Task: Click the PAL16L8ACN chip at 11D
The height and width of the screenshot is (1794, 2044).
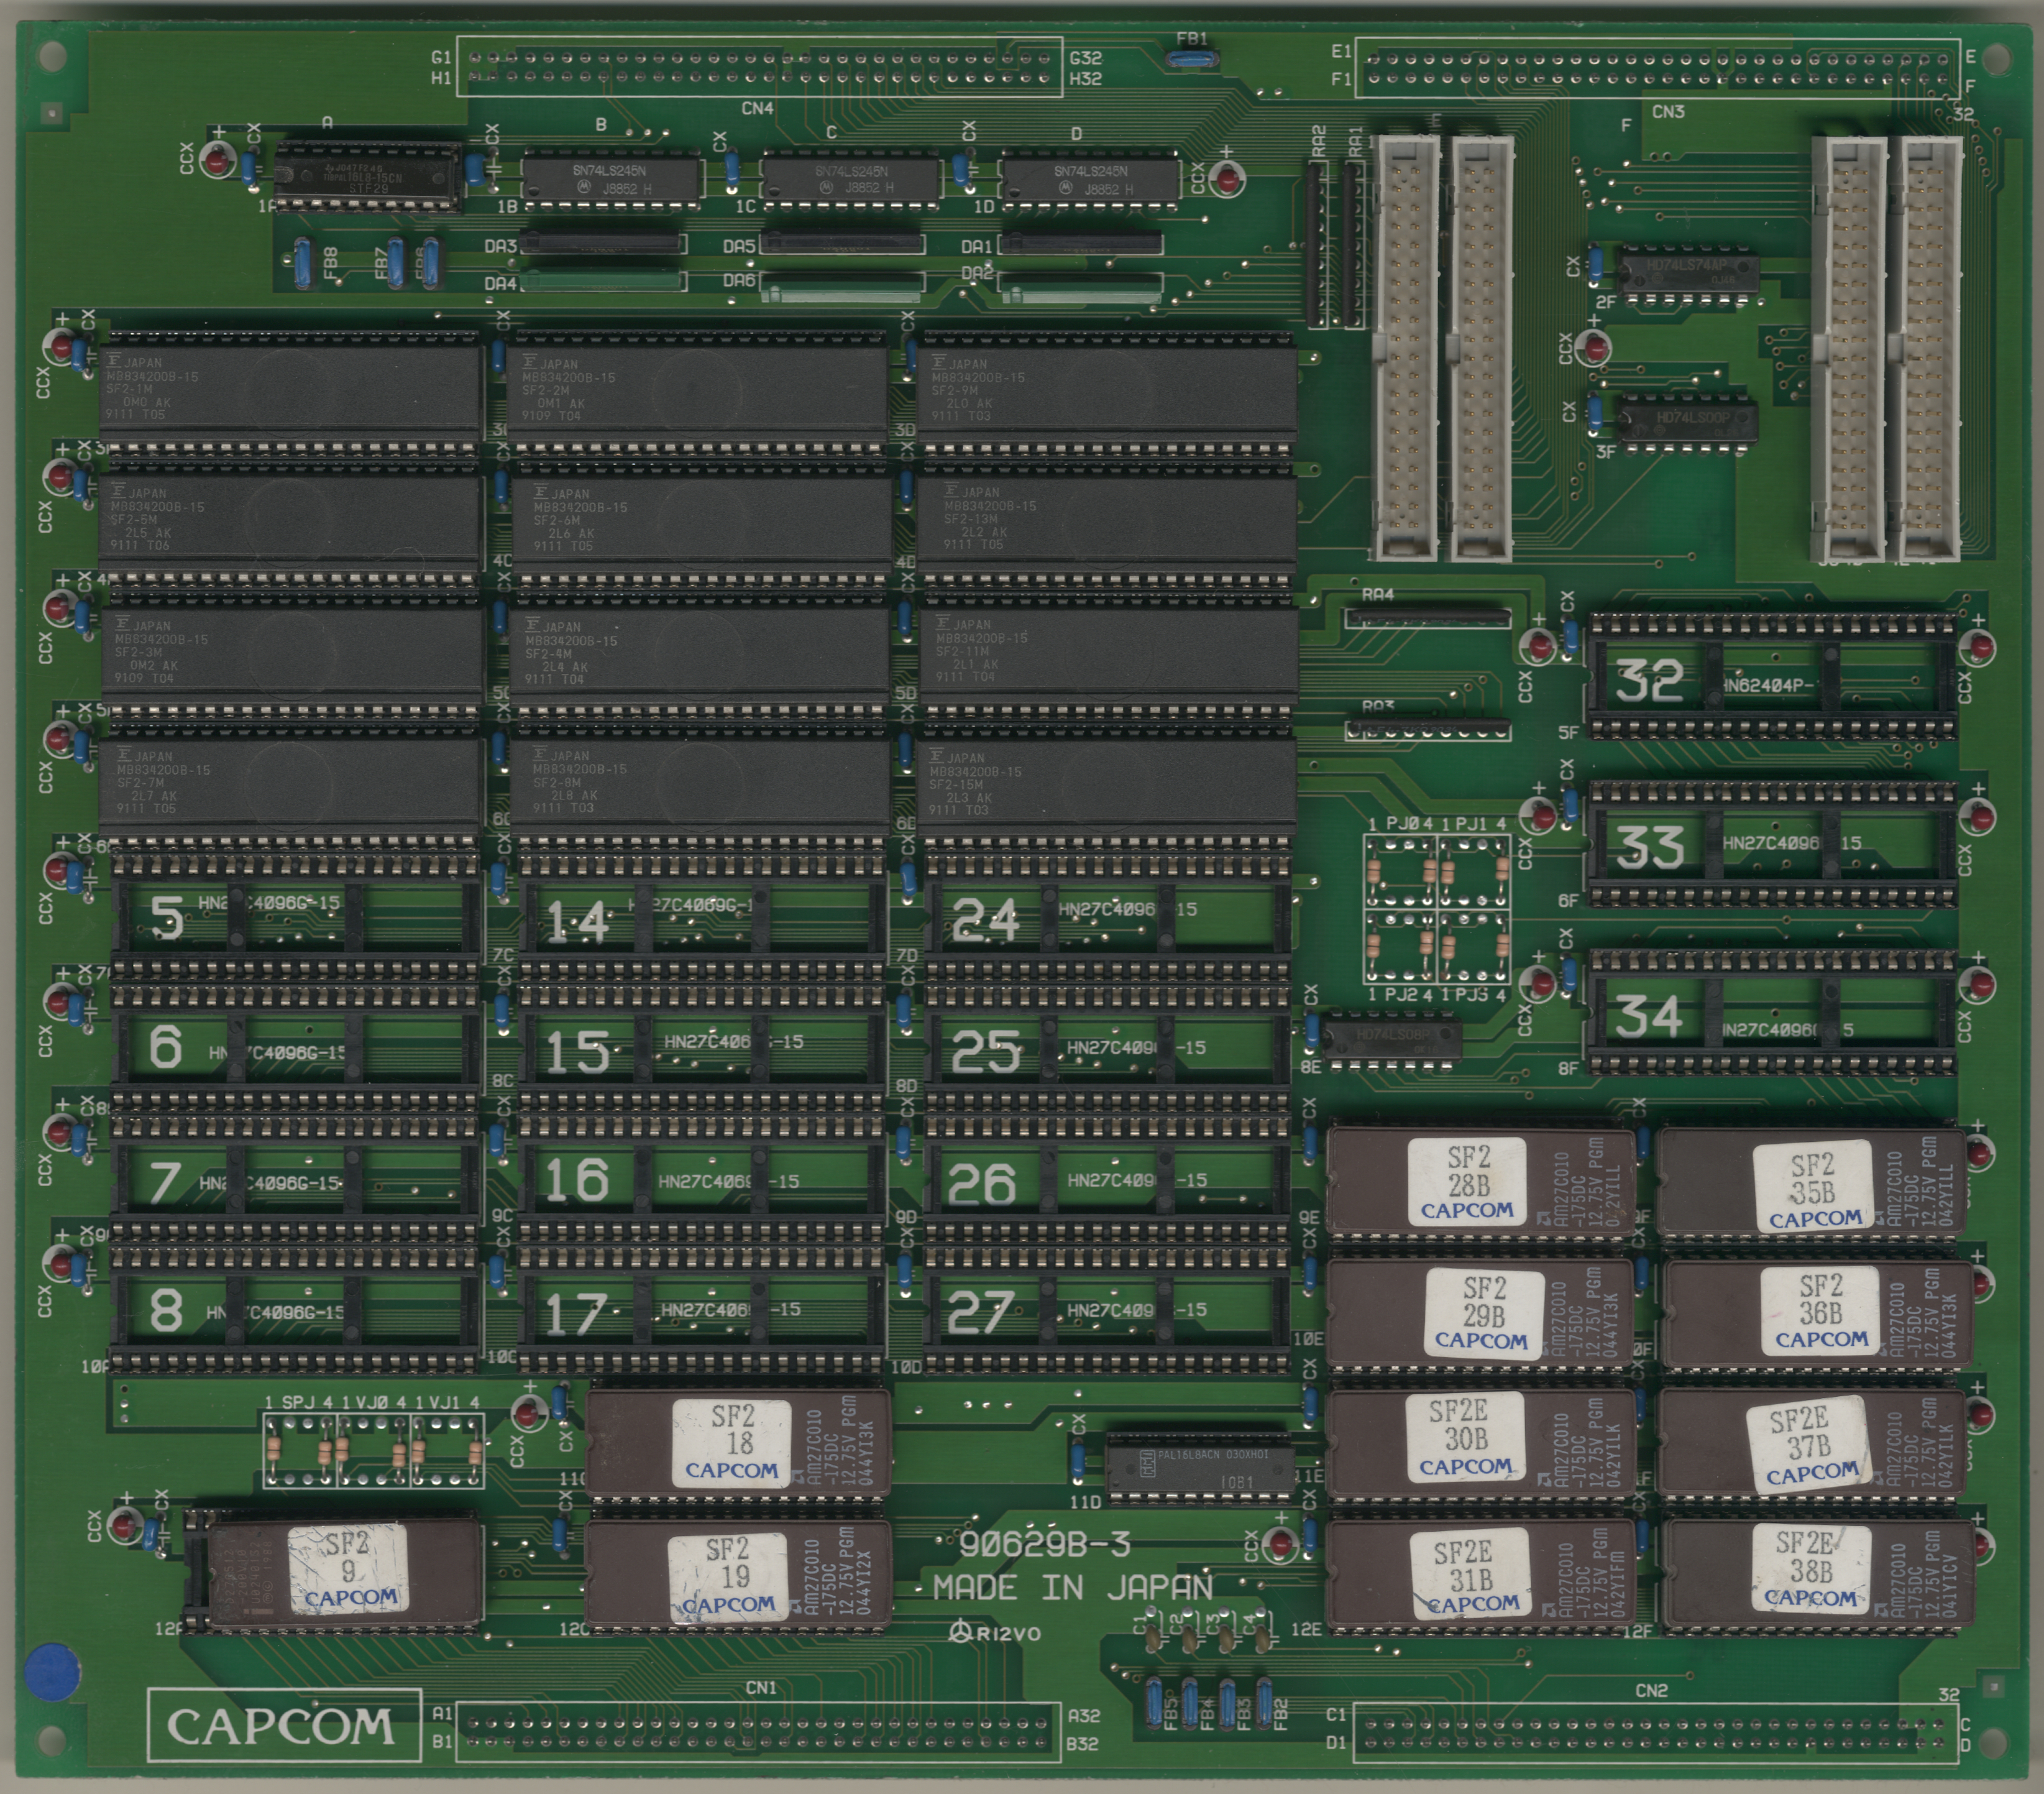Action: tap(1200, 1468)
